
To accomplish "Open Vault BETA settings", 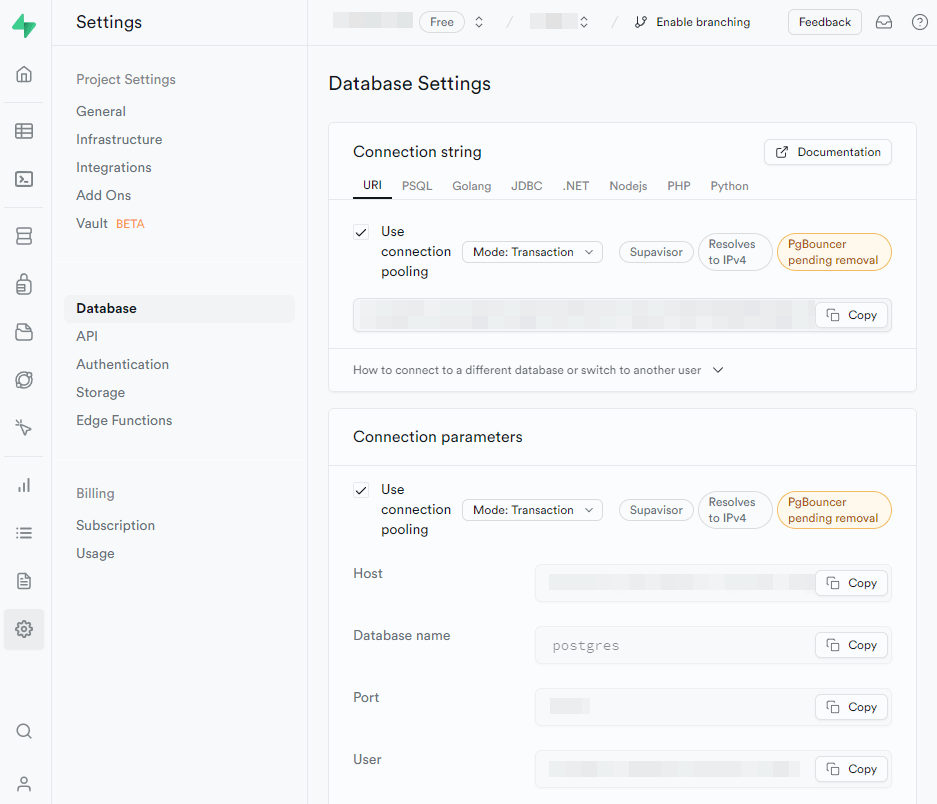I will (110, 224).
